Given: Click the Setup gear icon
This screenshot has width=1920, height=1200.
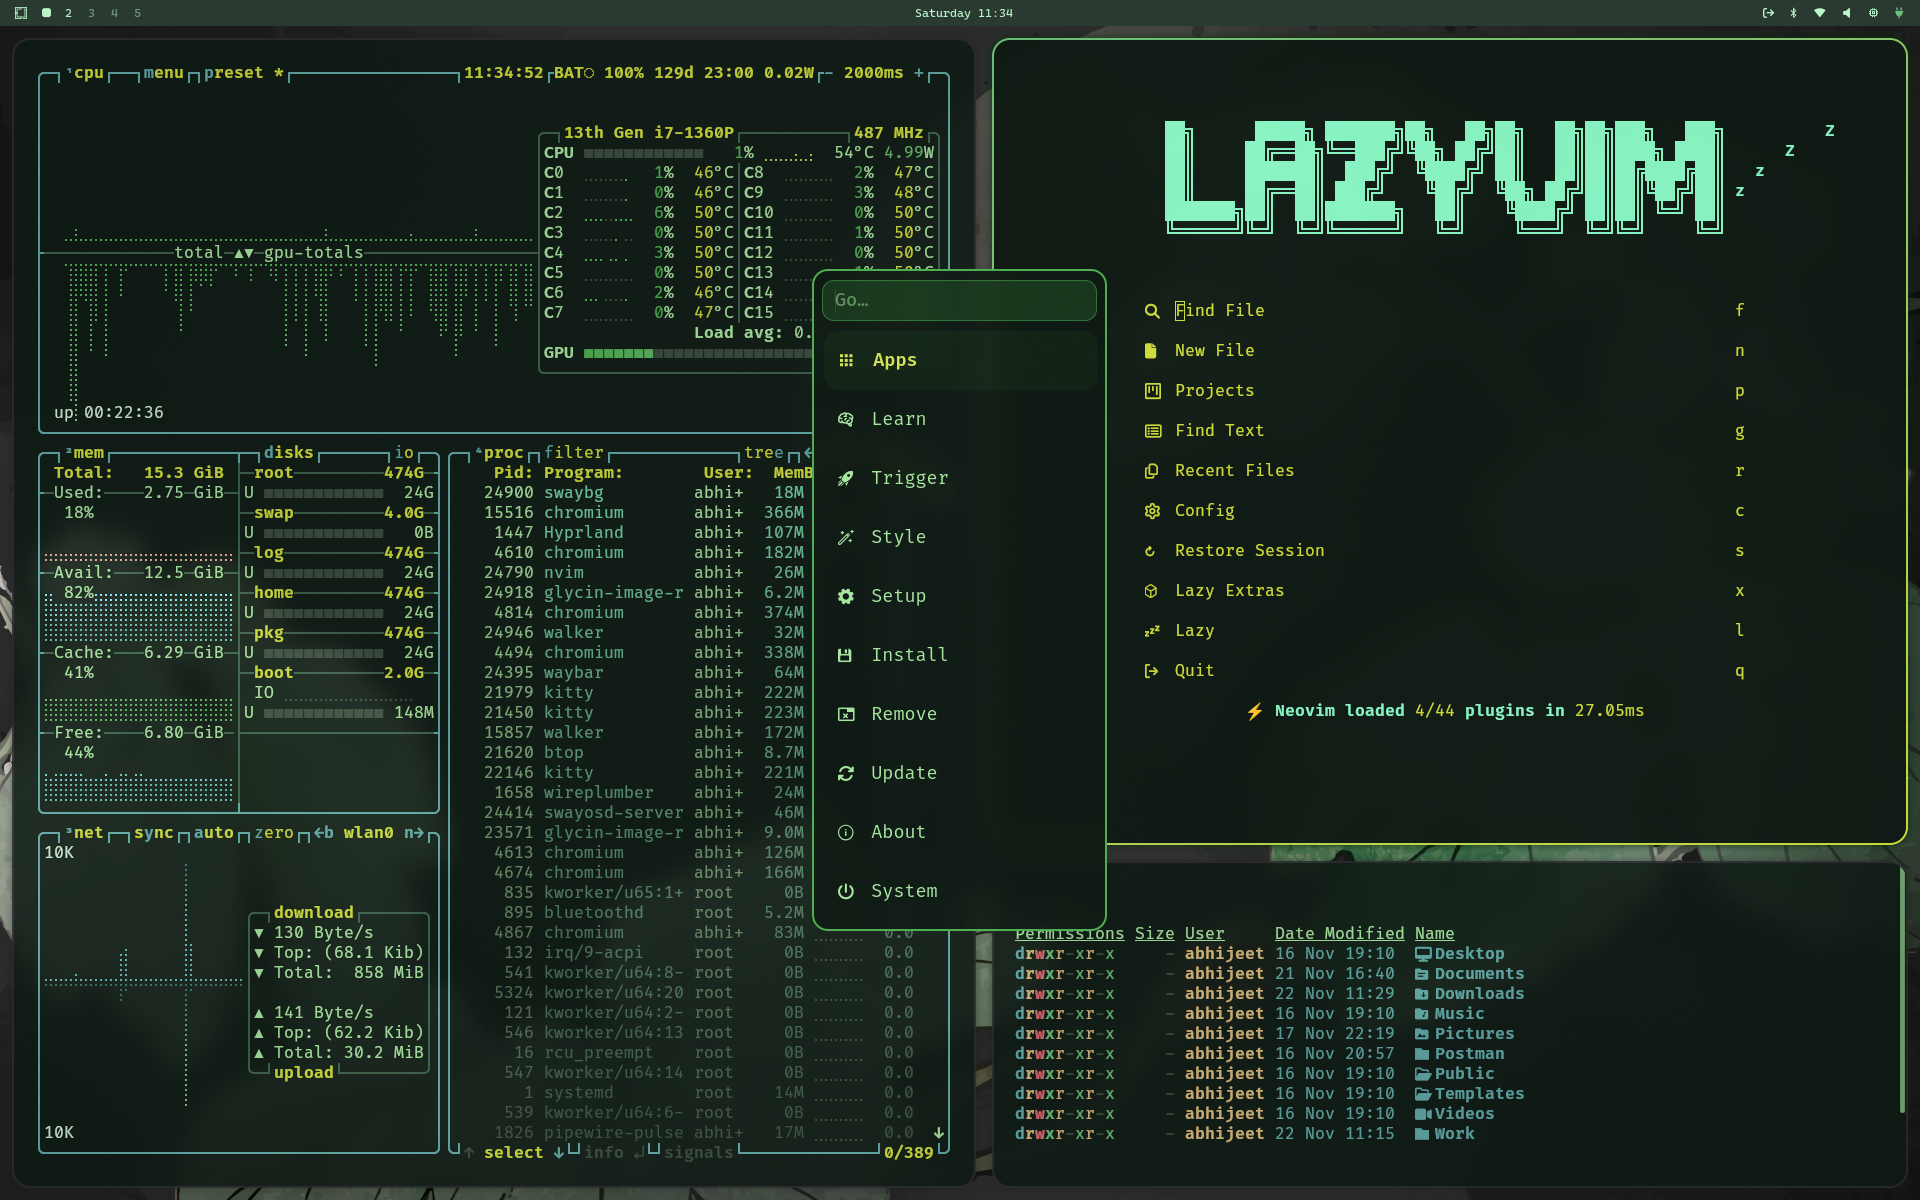Looking at the screenshot, I should pos(846,596).
